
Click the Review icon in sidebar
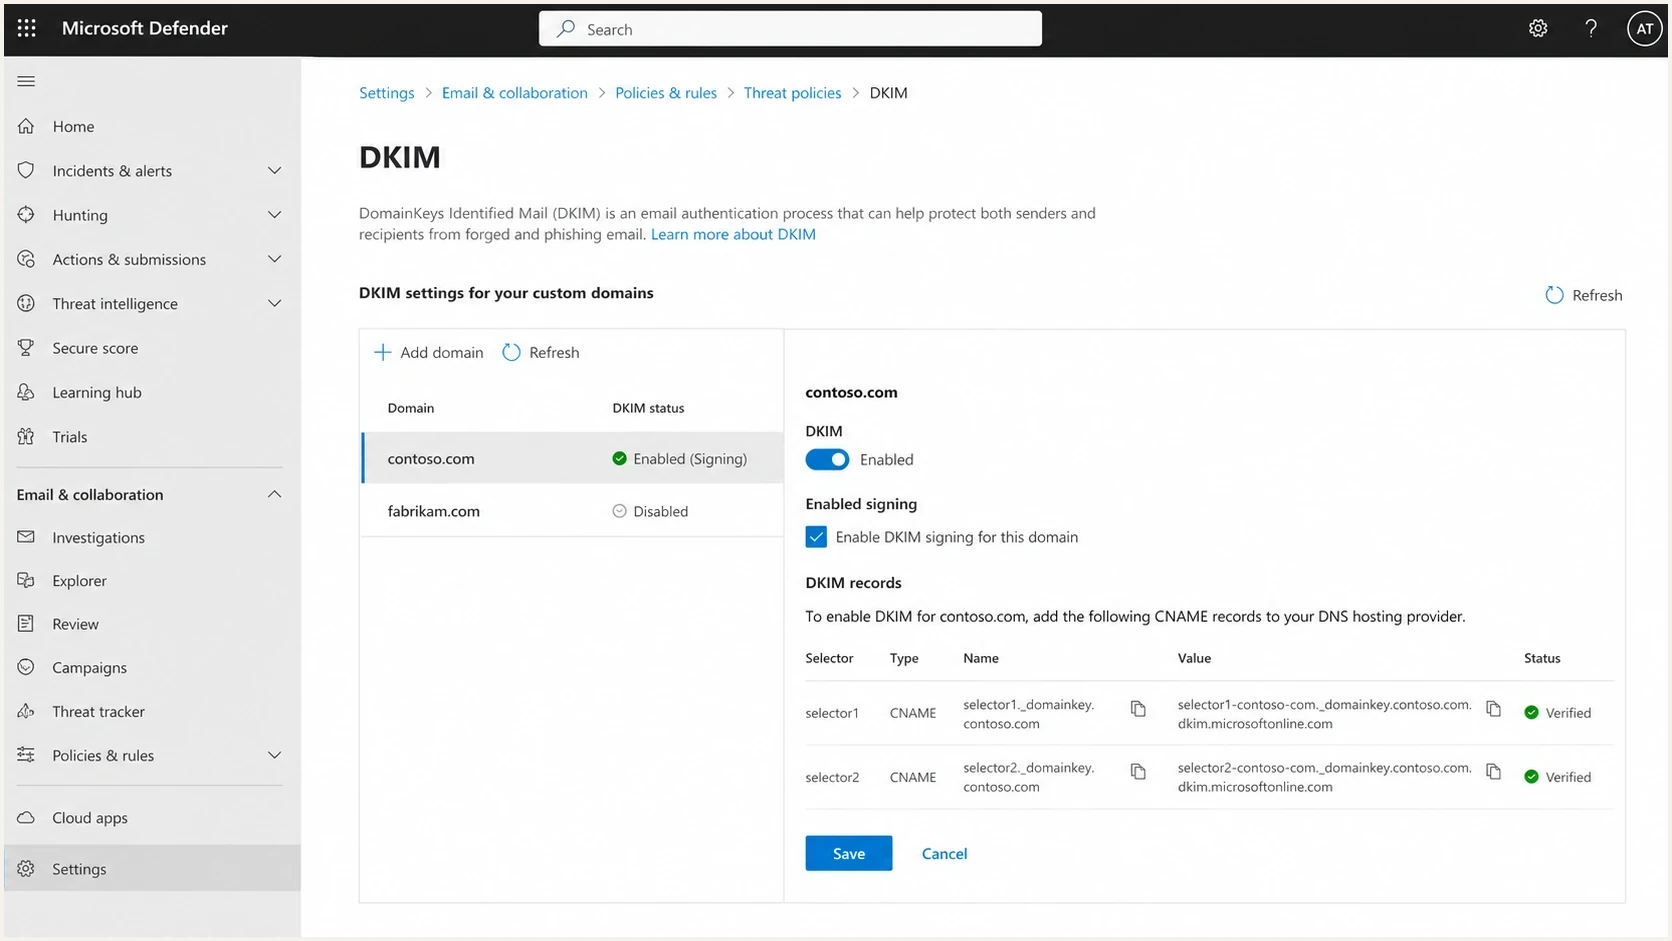[26, 623]
